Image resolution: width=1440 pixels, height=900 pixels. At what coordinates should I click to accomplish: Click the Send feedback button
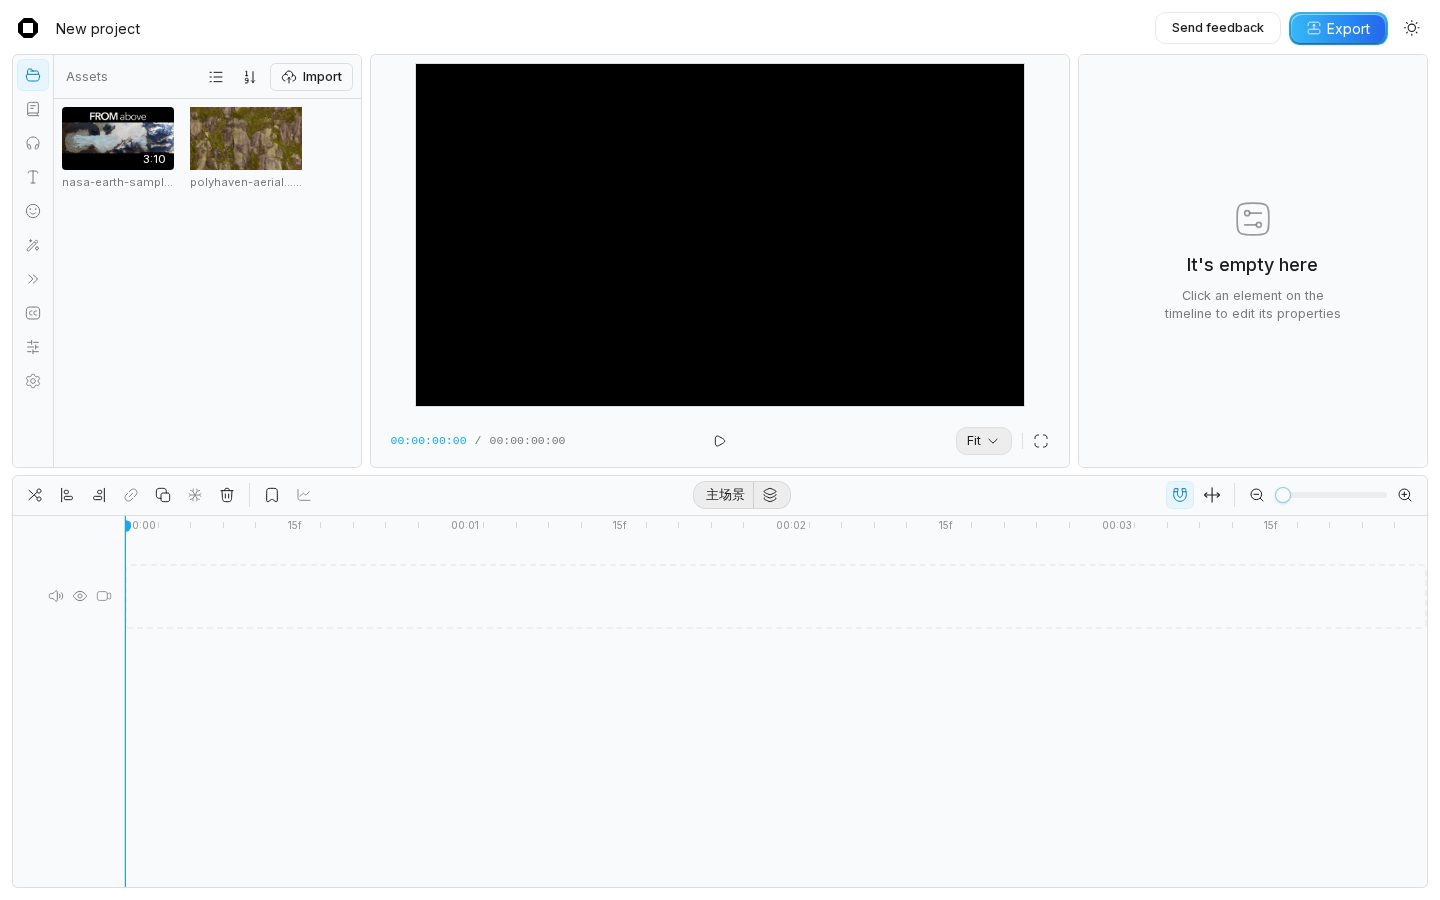coord(1218,28)
